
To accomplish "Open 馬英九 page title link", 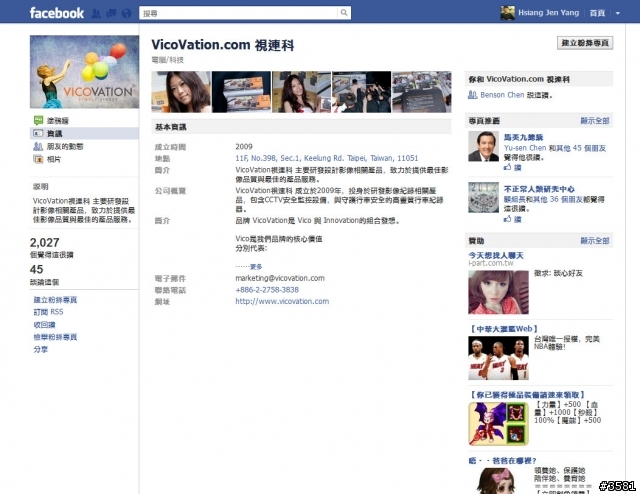I will tap(523, 137).
